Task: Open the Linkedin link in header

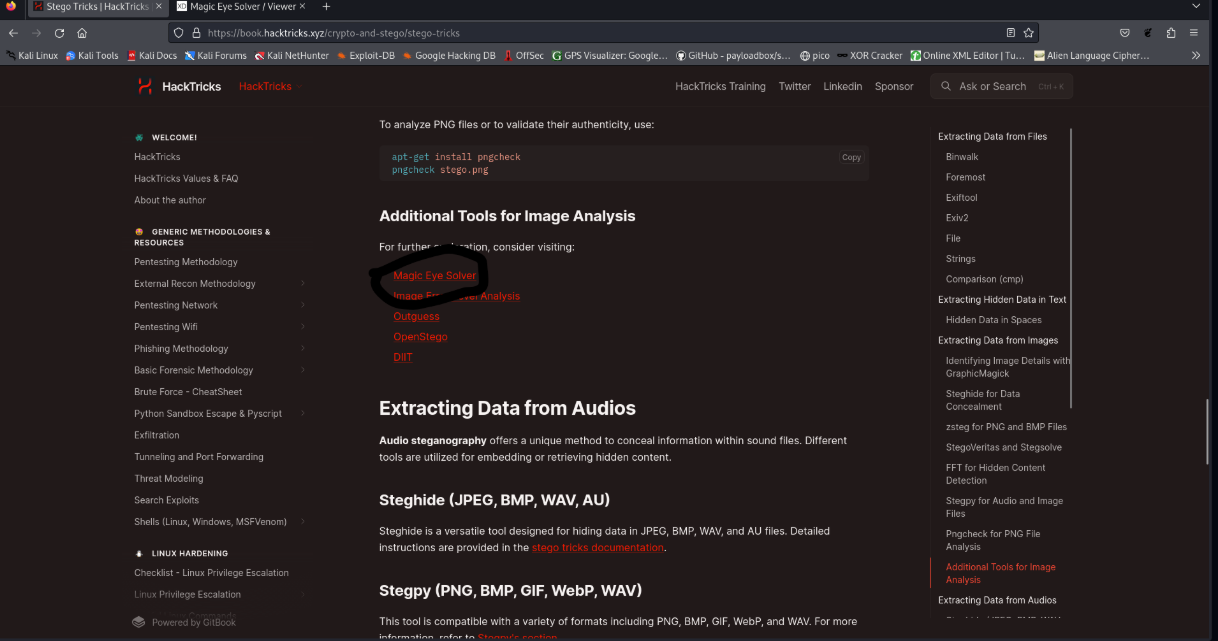Action: click(x=843, y=87)
